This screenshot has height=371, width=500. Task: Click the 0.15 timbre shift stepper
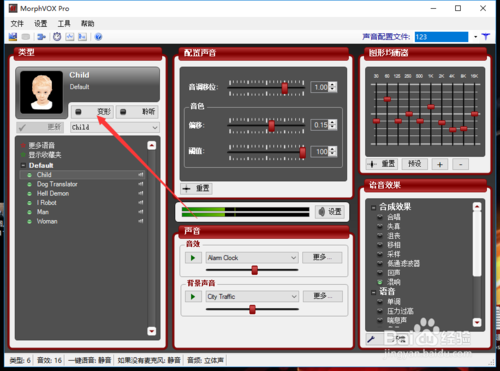tap(333, 125)
